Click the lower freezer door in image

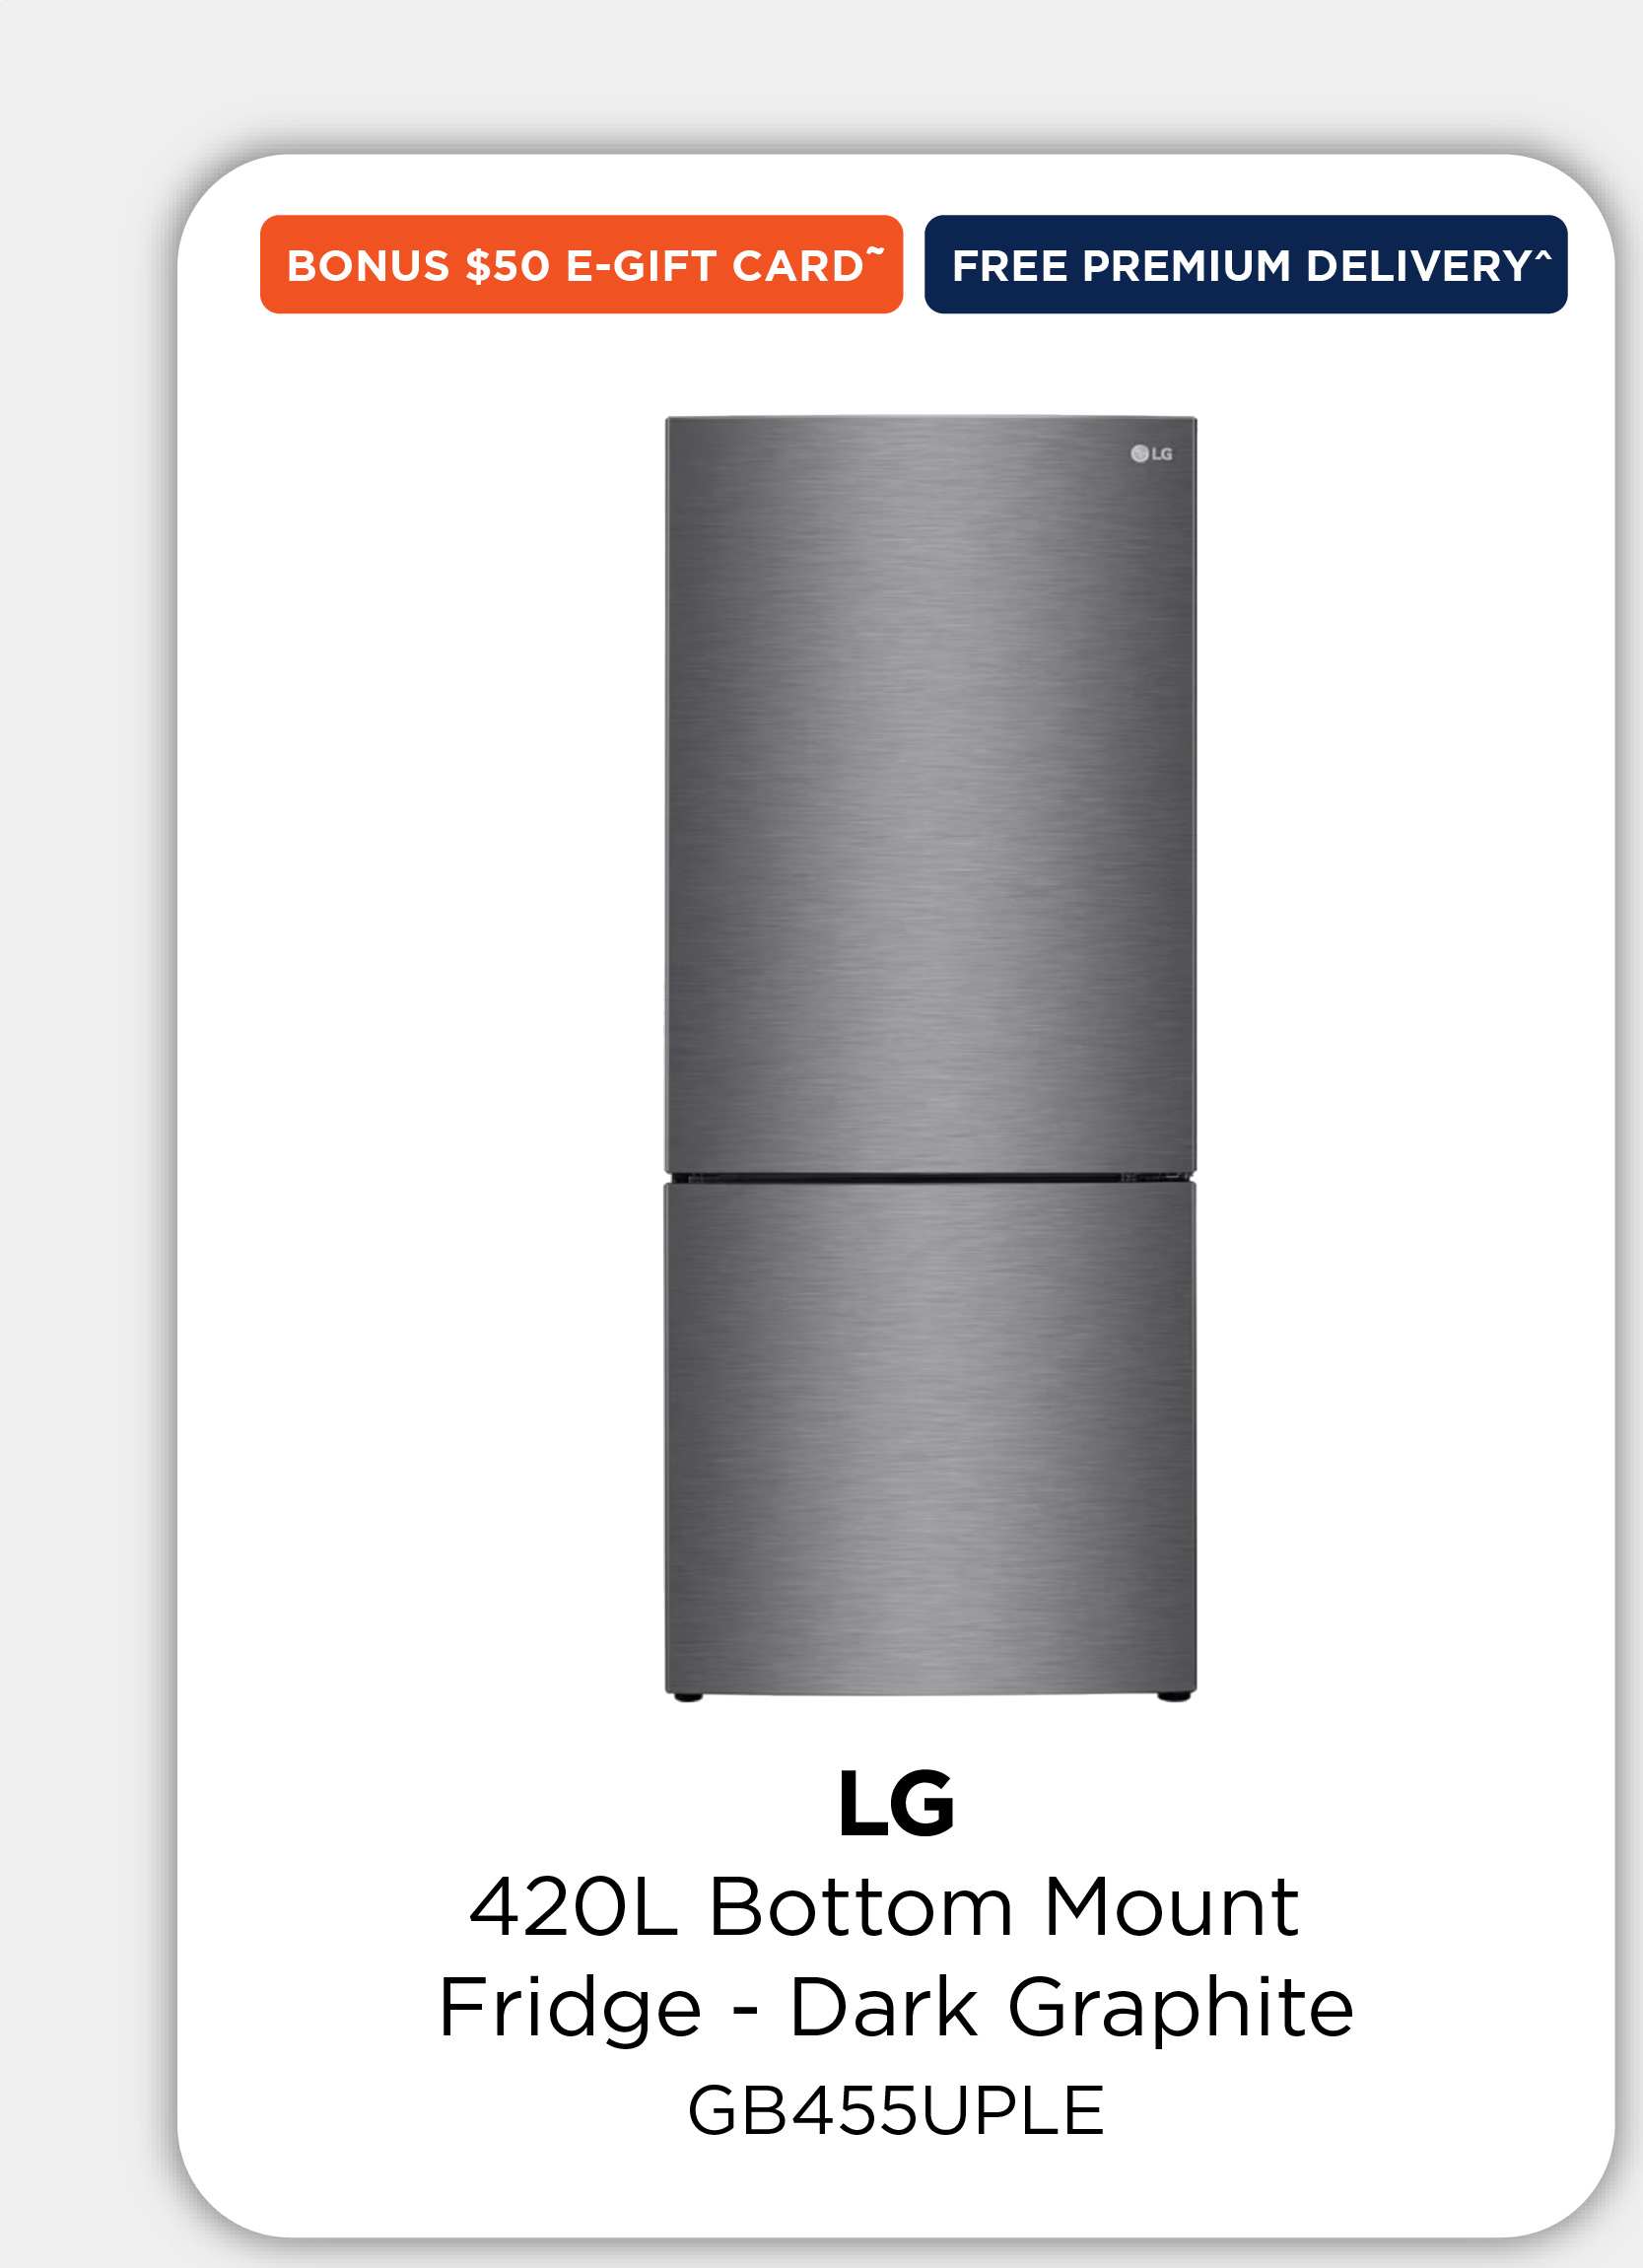[x=930, y=1437]
